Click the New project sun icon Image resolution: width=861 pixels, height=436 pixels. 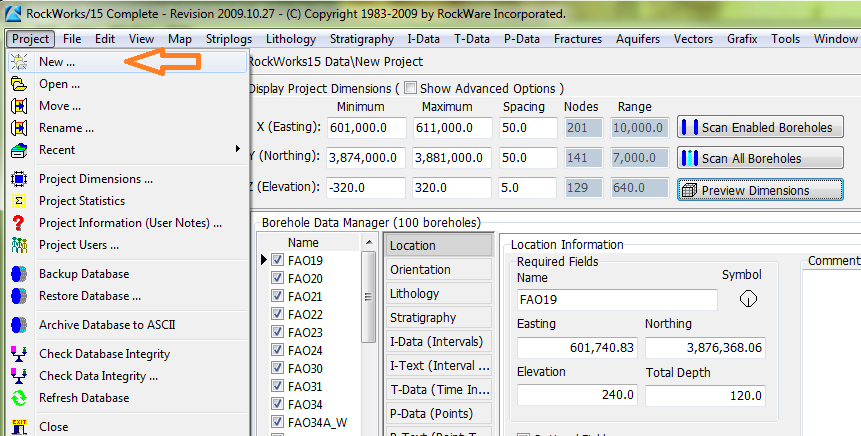tap(19, 62)
